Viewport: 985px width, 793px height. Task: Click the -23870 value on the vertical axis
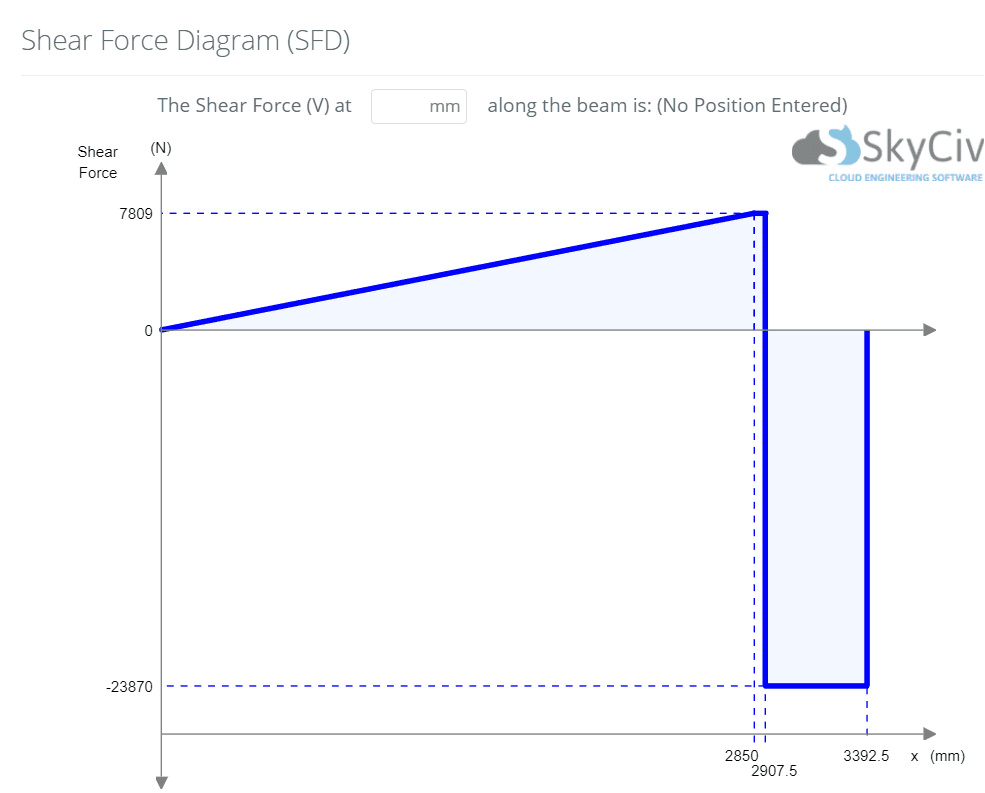pos(129,687)
